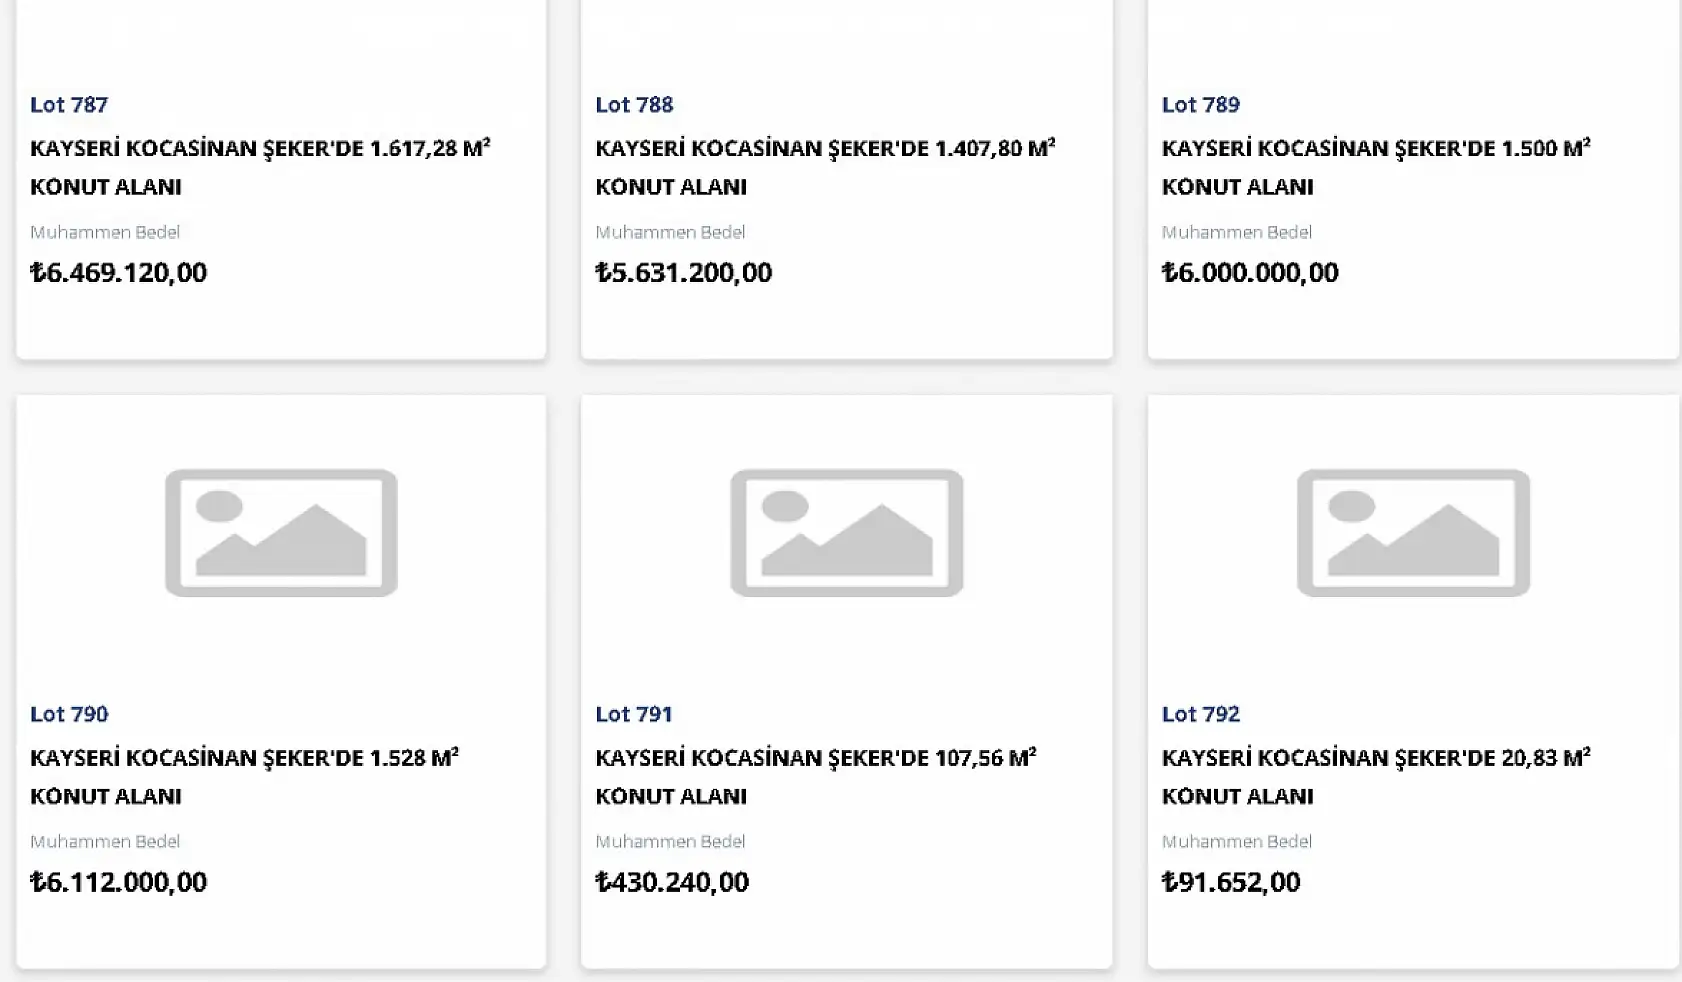The width and height of the screenshot is (1682, 982).
Task: Select the Lot 791 label
Action: pyautogui.click(x=634, y=714)
